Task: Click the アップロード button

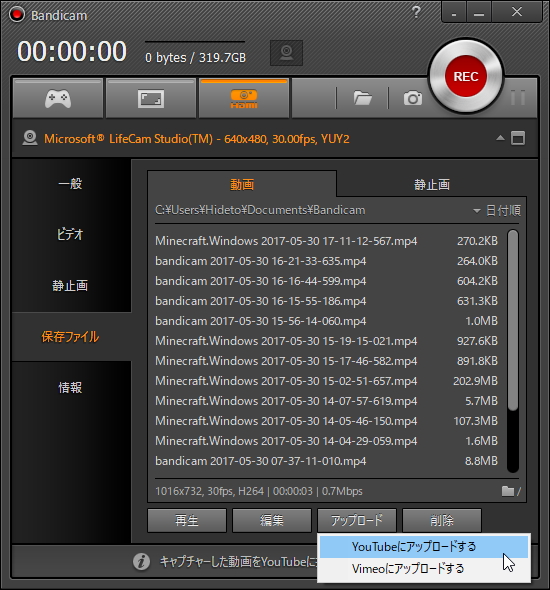Action: click(x=357, y=520)
